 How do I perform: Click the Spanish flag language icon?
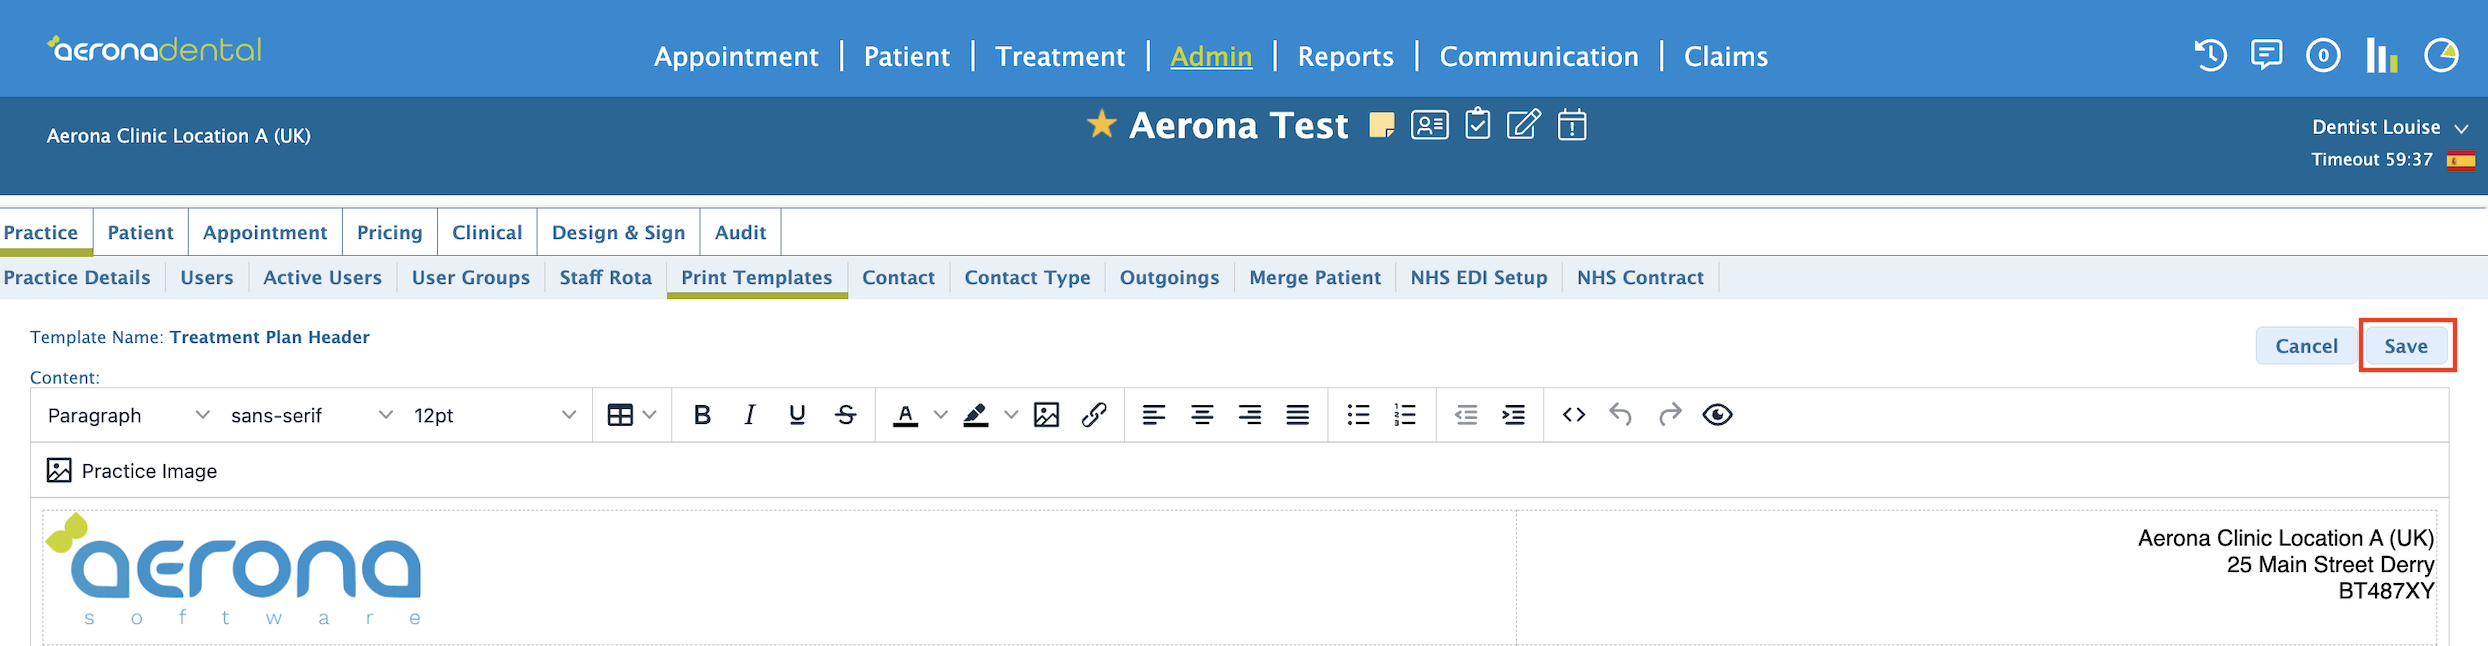pos(2461,160)
